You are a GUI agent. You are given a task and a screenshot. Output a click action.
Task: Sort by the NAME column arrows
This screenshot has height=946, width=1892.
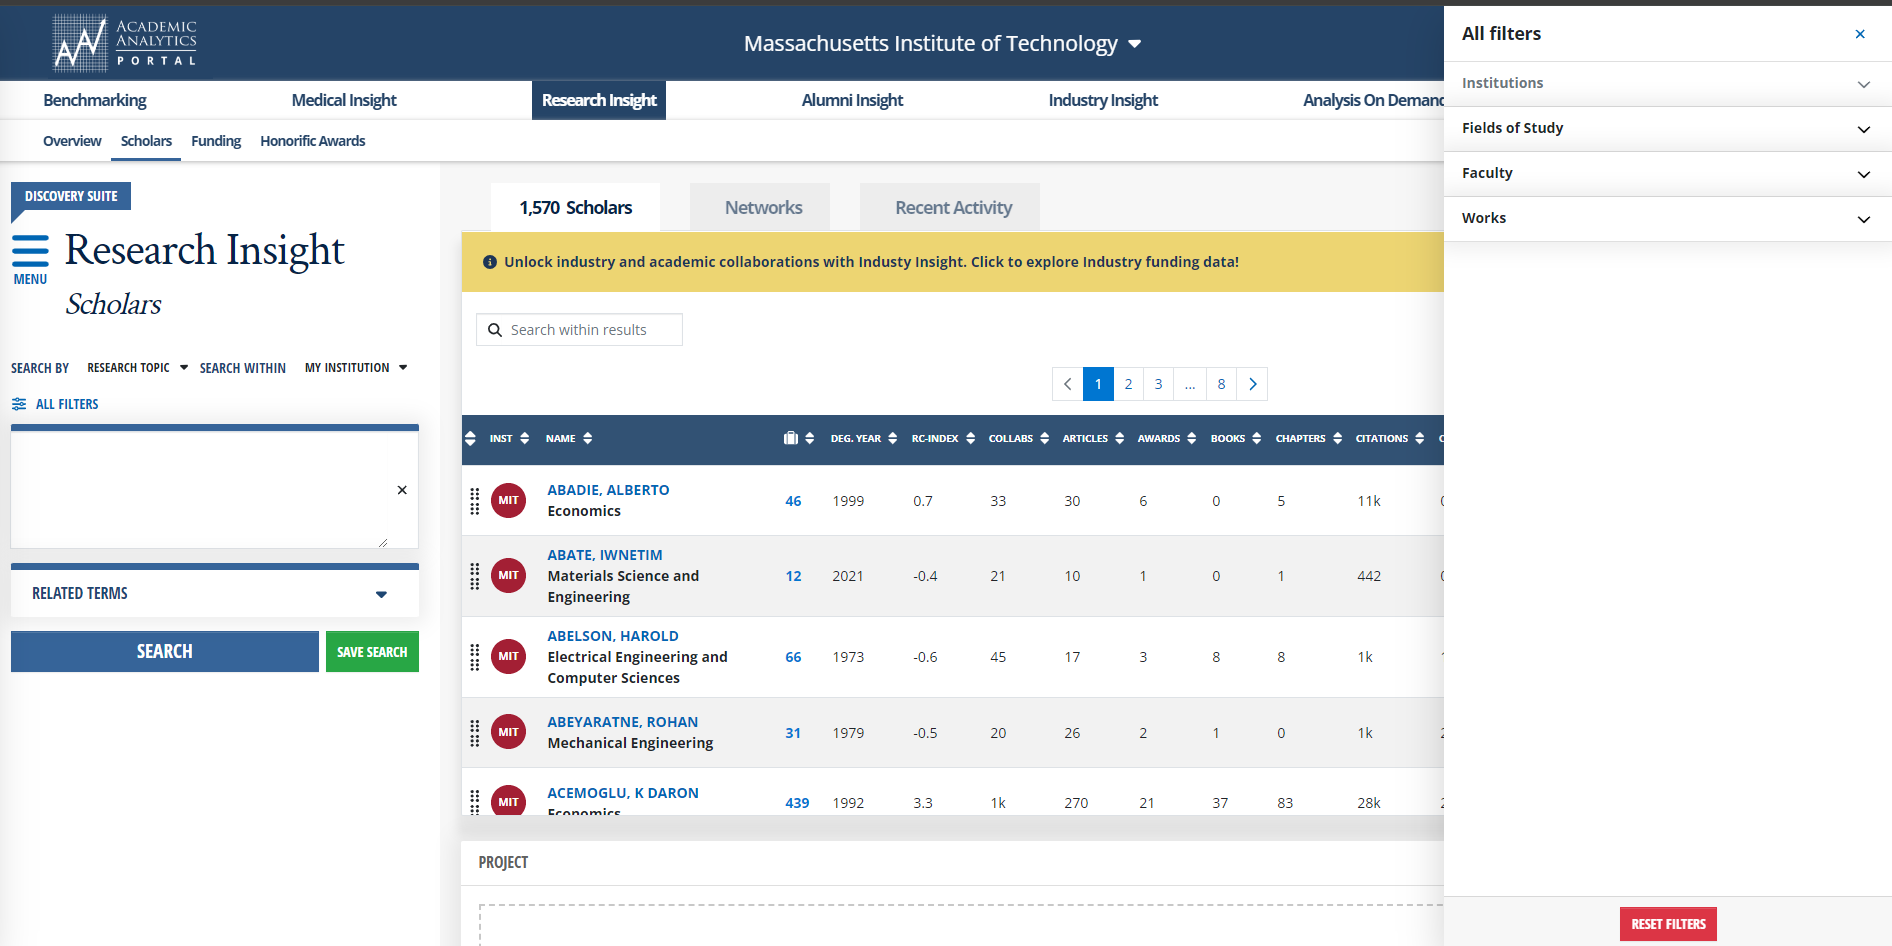(x=587, y=438)
